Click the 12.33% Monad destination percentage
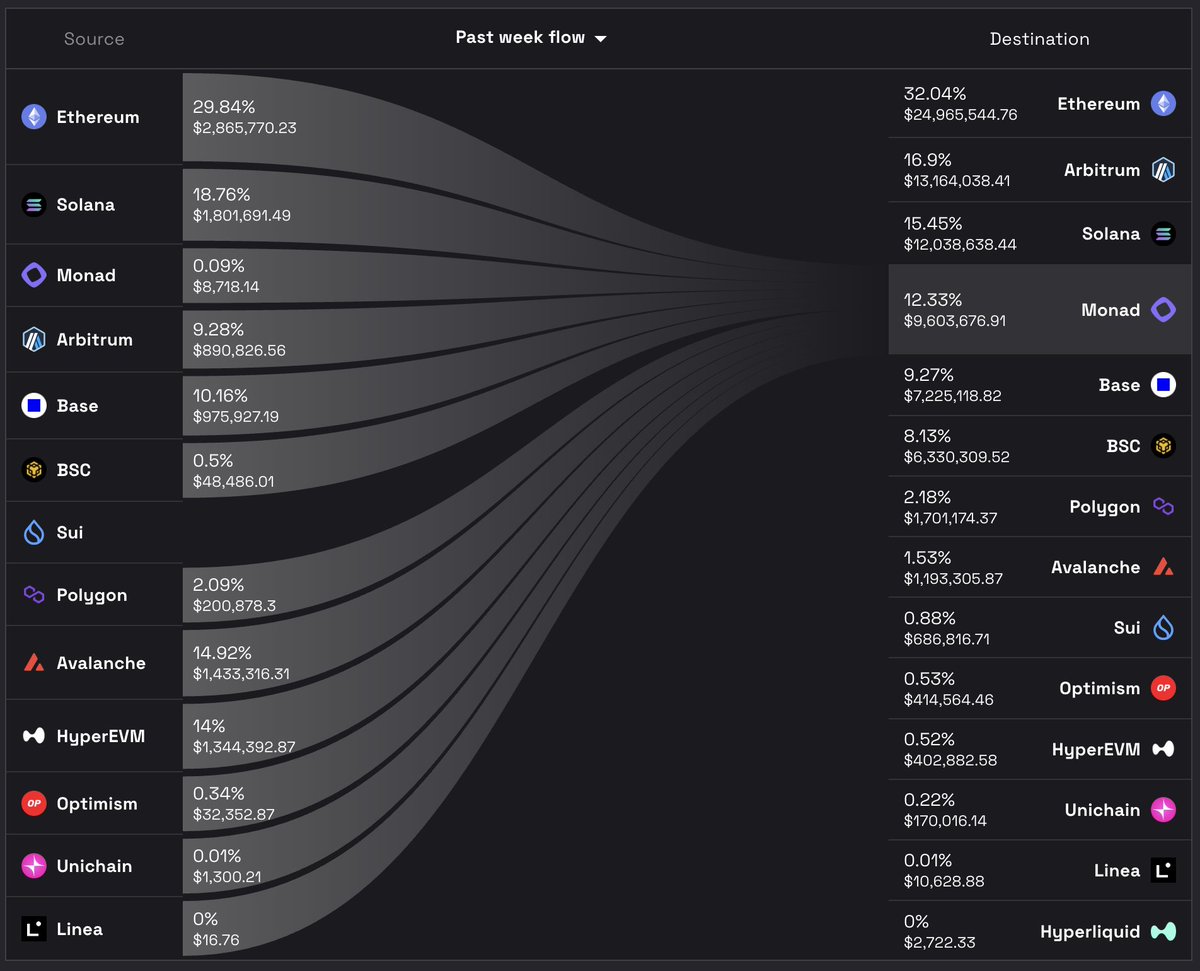 (933, 300)
